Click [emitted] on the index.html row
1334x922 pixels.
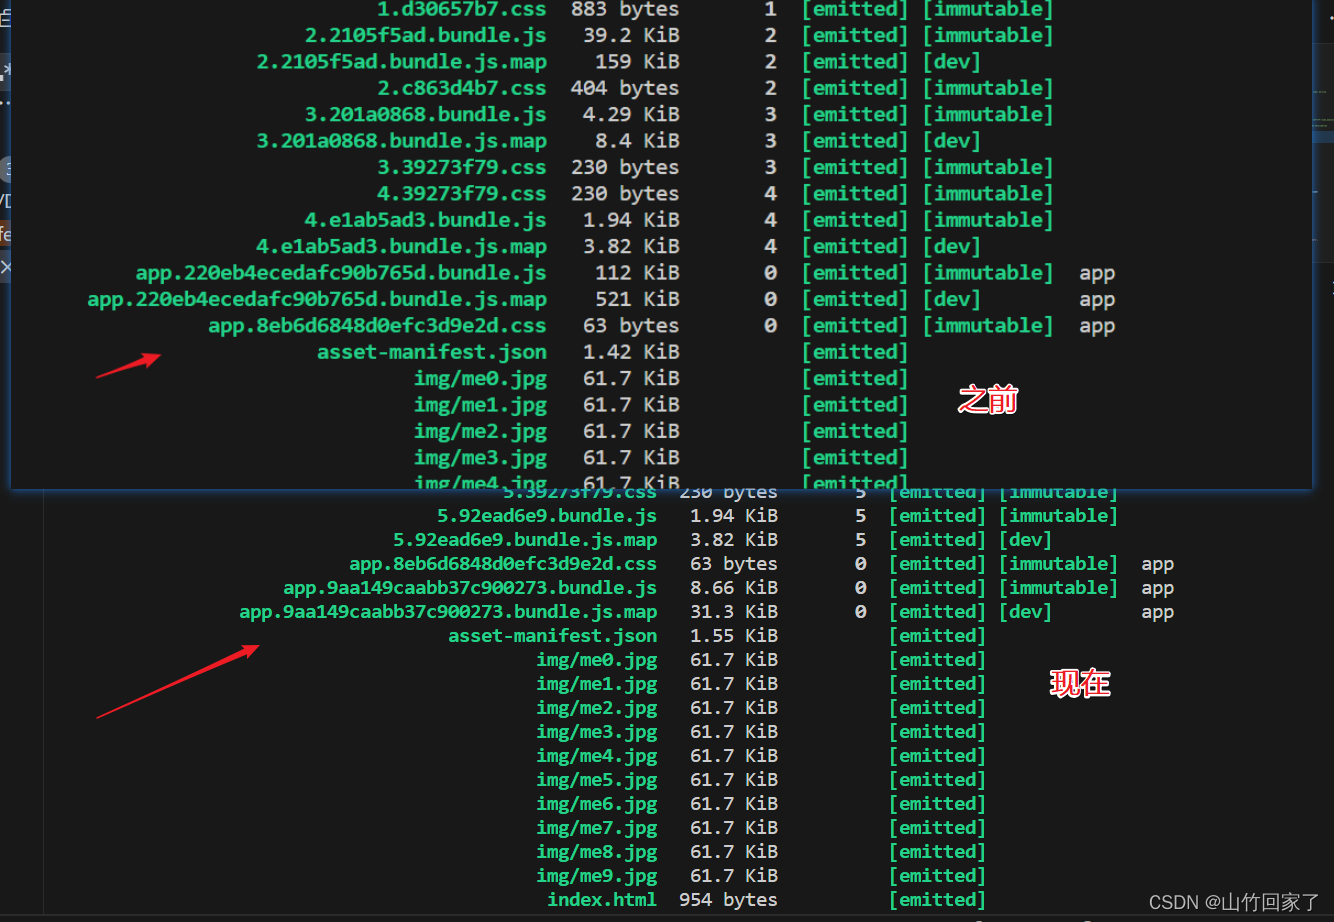click(938, 900)
